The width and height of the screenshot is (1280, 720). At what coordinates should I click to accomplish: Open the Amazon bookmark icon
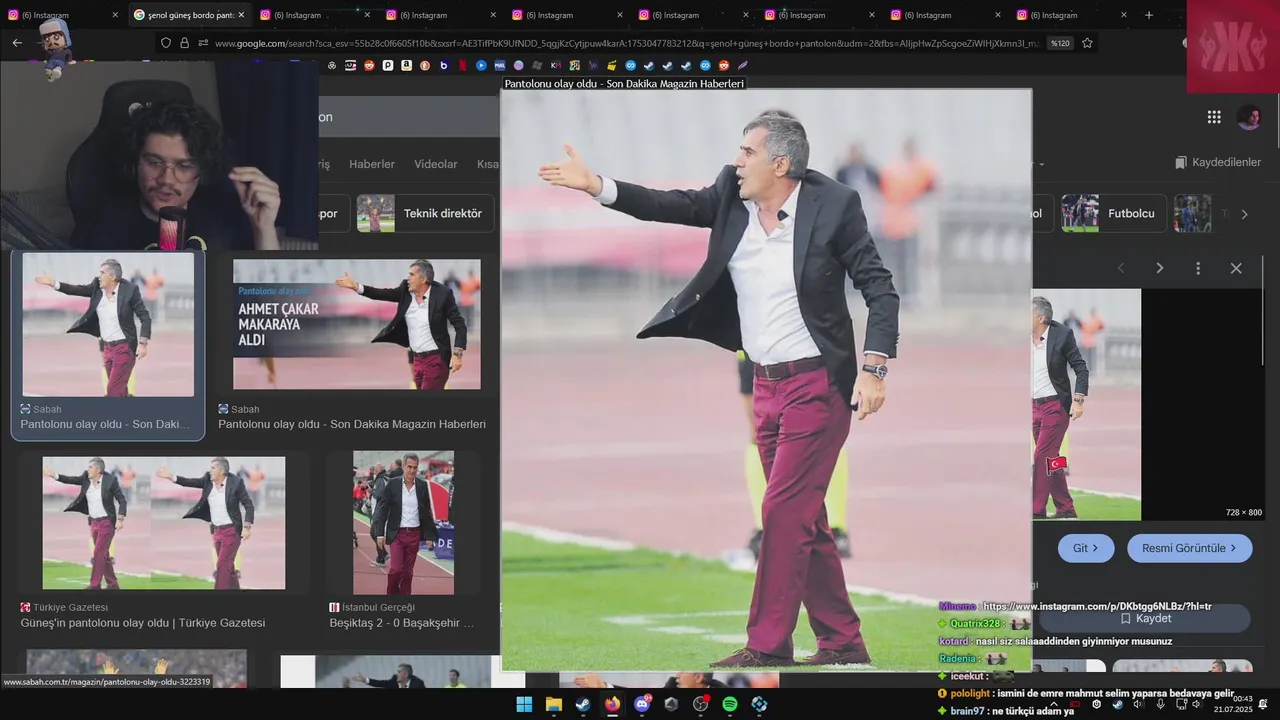(406, 65)
